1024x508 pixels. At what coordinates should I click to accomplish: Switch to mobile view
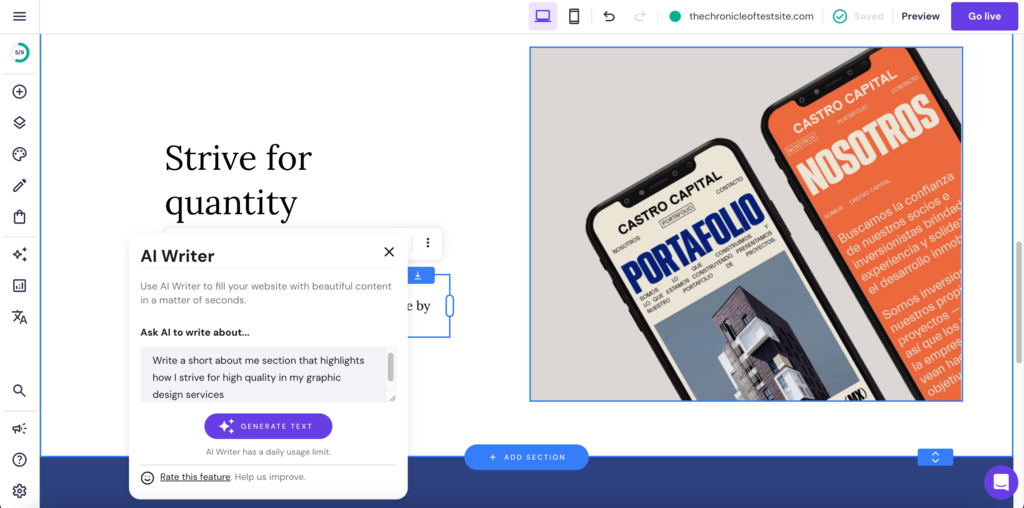574,16
